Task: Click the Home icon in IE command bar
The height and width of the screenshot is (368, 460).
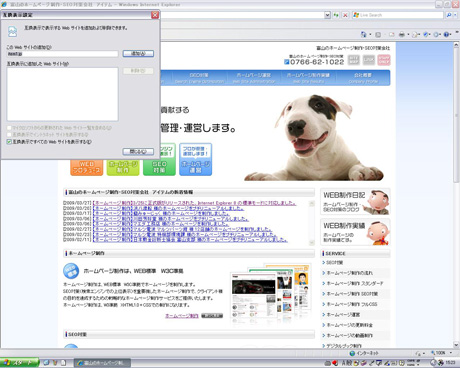Action: click(x=363, y=34)
